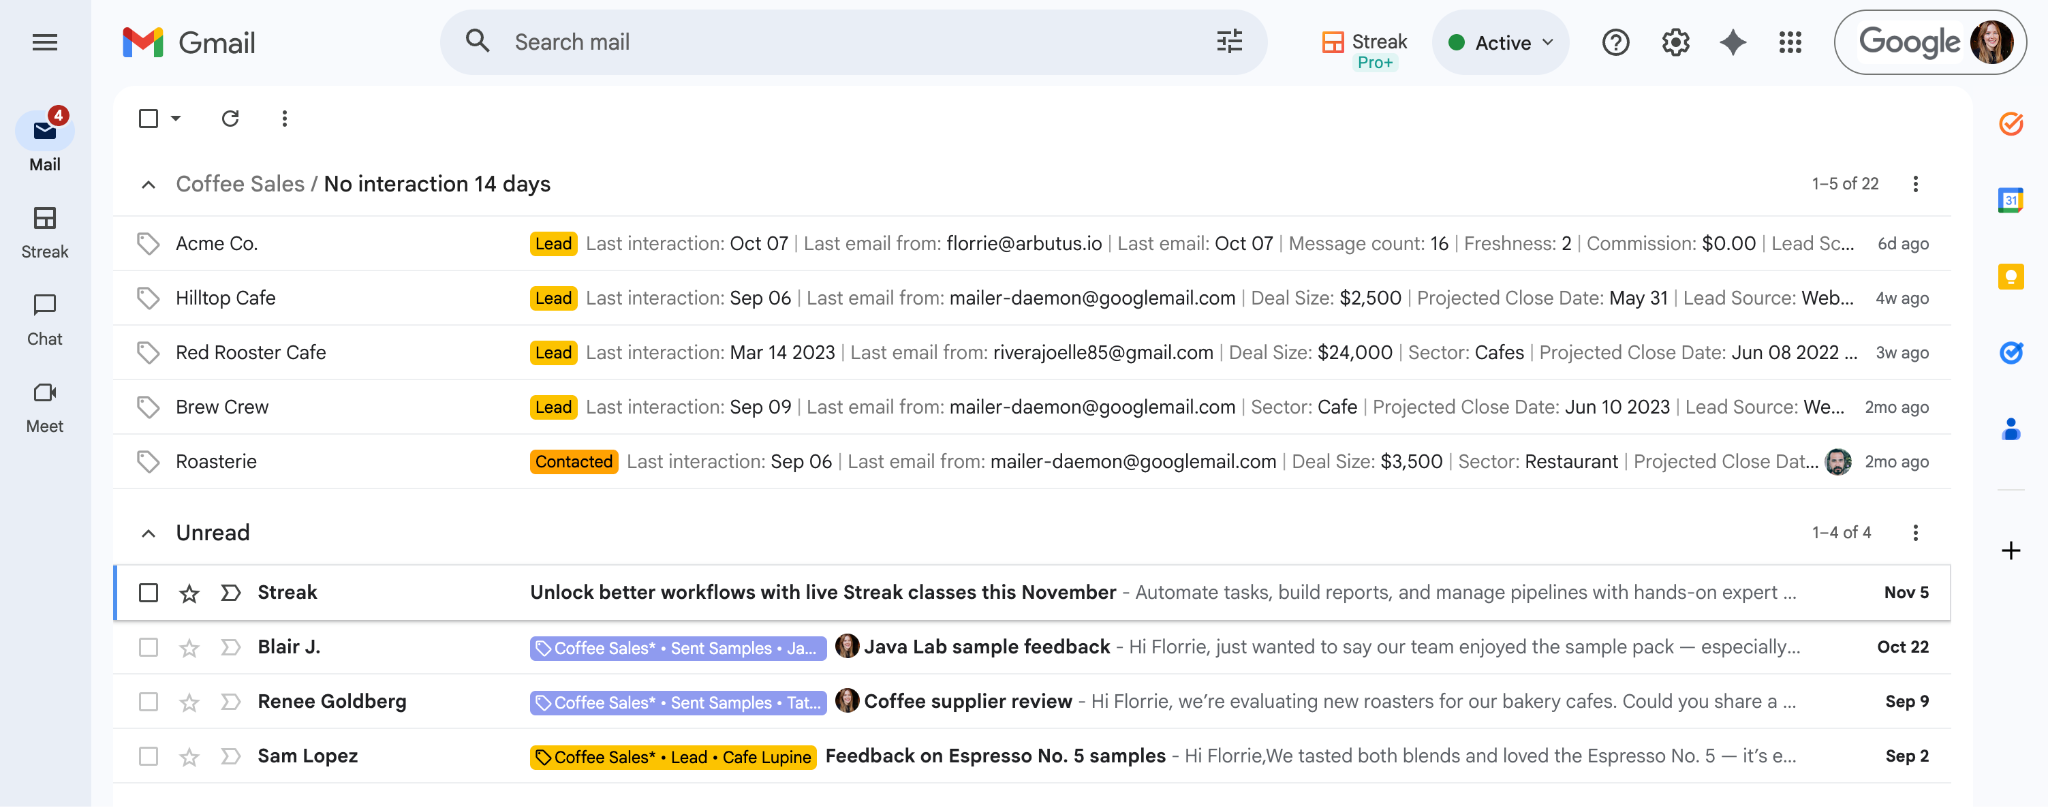Open the Streak live classes November email
The width and height of the screenshot is (2048, 807).
click(x=1032, y=593)
